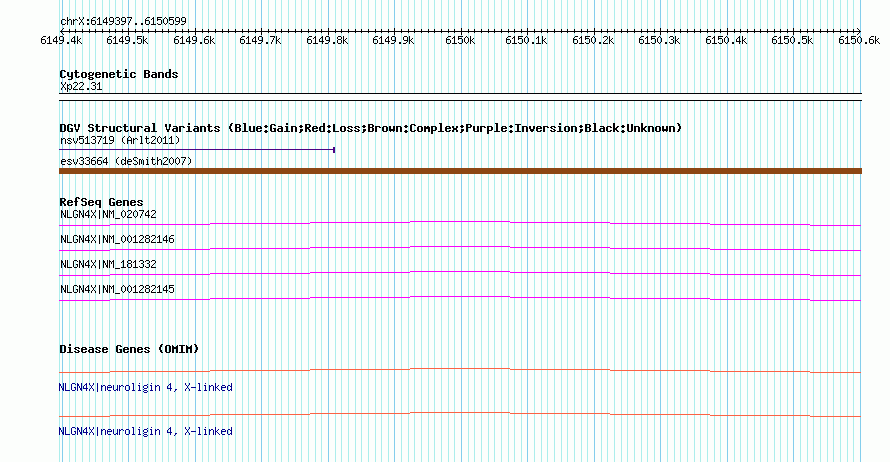
Task: Open transcript NLGN4X|NM_181332 label
Action: coord(108,264)
